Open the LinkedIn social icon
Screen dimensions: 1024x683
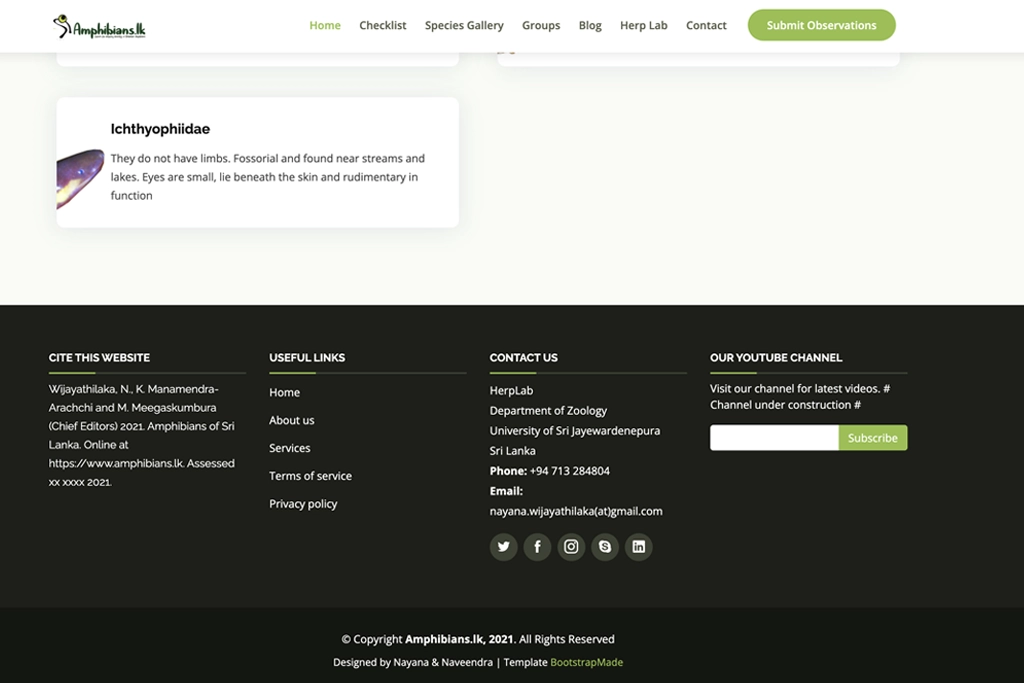(x=639, y=547)
